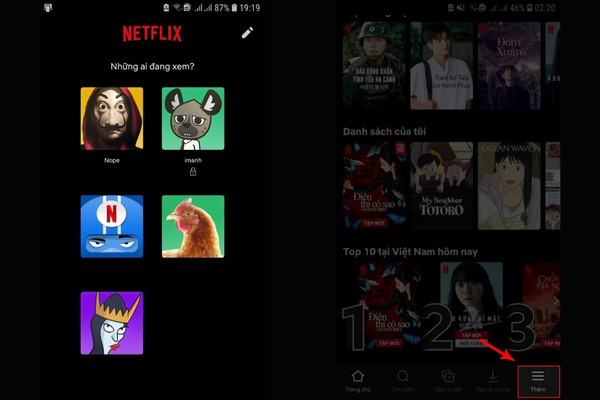This screenshot has width=600, height=400.
Task: Open the number 1 title in Top 10
Action: coord(388,306)
